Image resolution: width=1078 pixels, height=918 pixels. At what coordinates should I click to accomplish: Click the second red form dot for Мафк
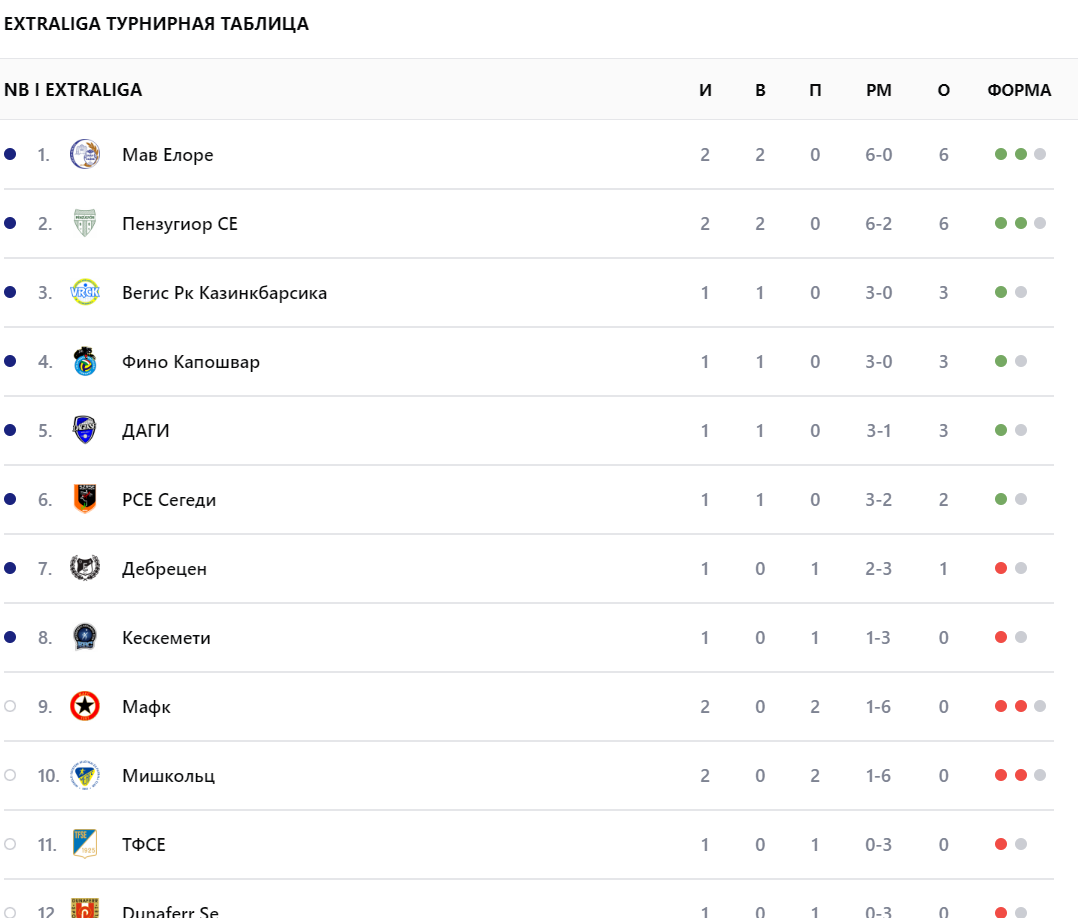(1021, 706)
